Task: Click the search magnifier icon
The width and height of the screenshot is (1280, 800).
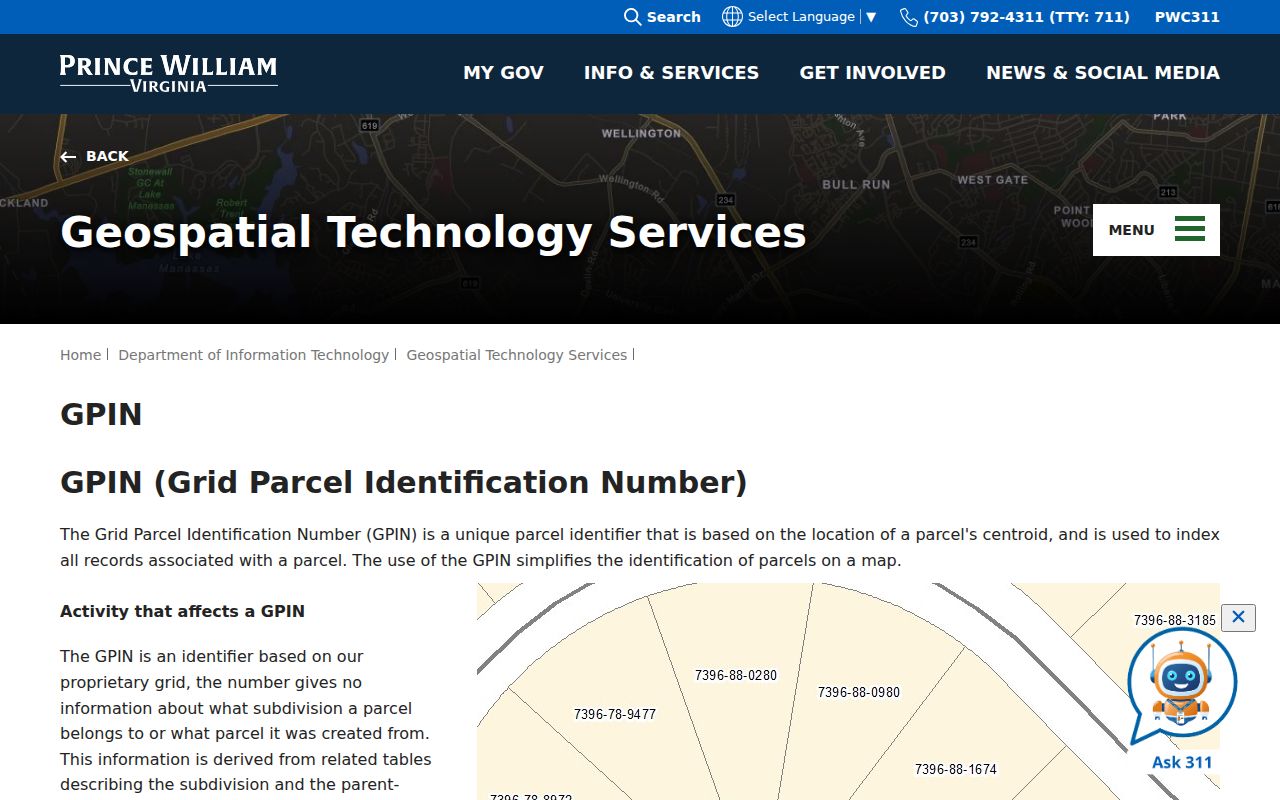Action: point(632,17)
